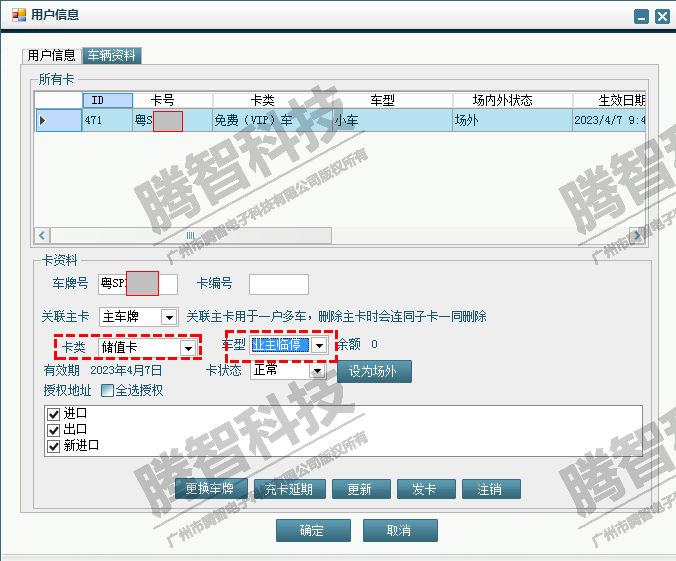The image size is (676, 561).
Task: Minimize the 用户信息 dialog window
Action: tap(641, 16)
